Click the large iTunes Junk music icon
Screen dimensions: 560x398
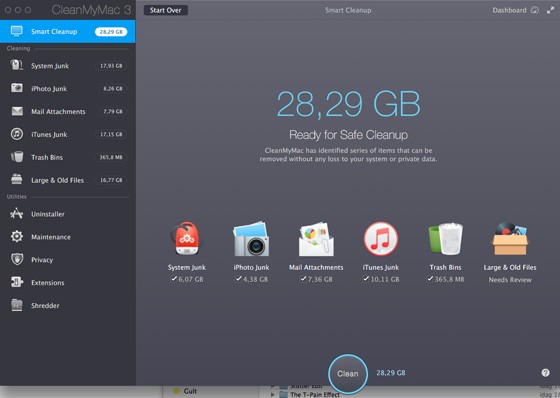click(381, 239)
